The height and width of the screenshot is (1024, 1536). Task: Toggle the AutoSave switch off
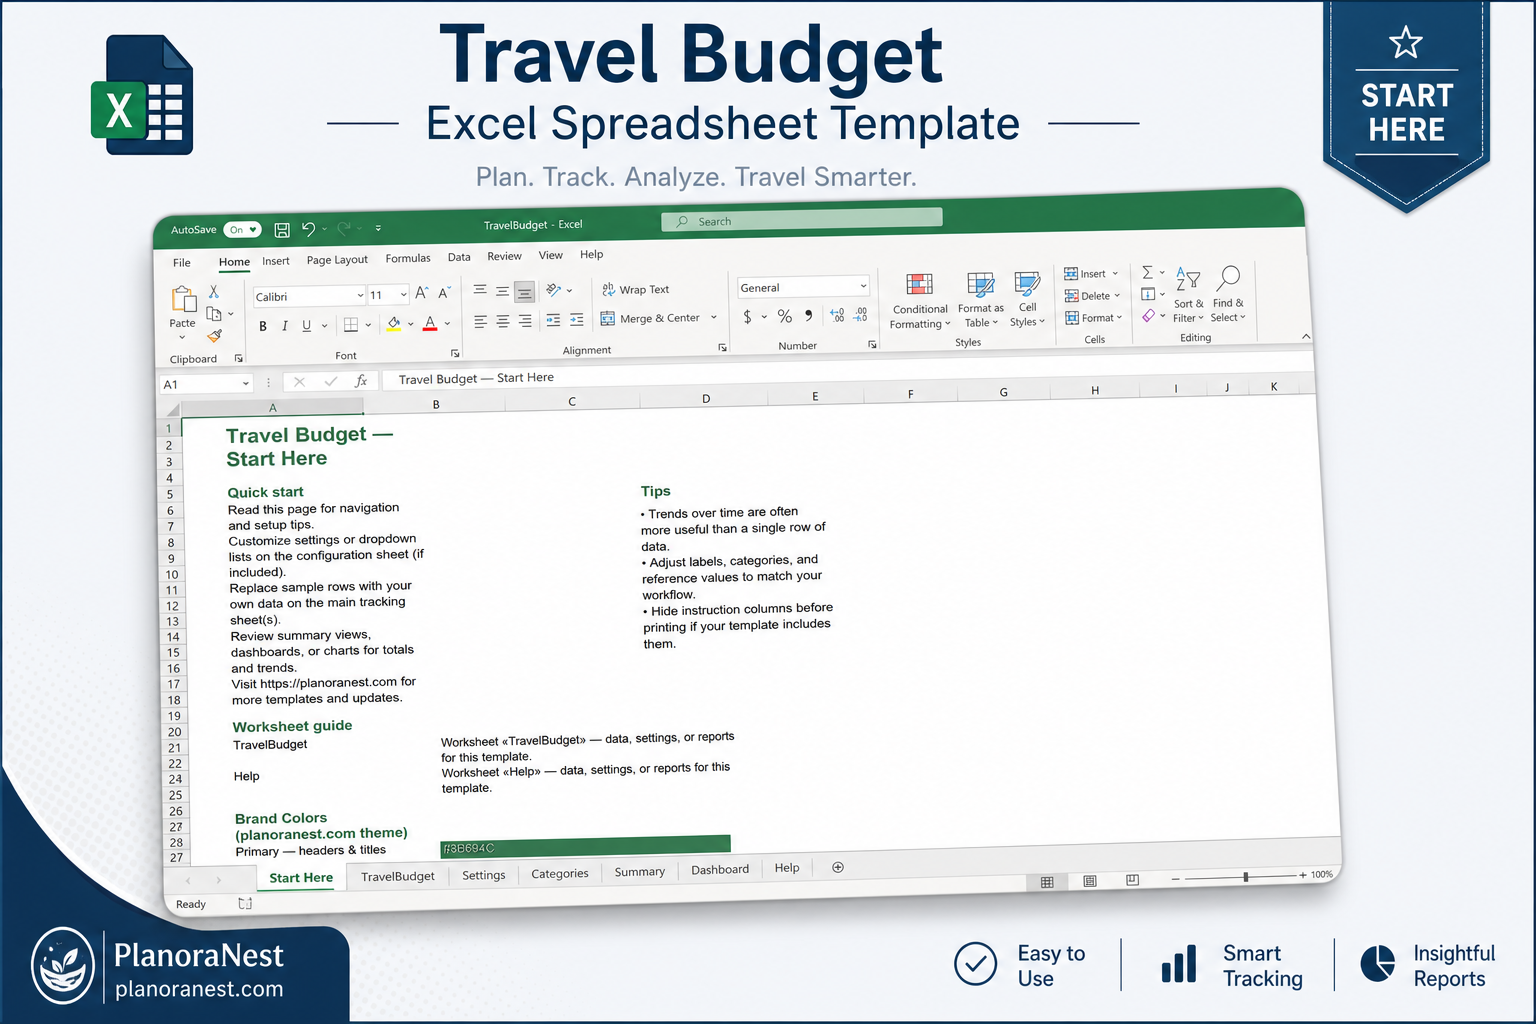pyautogui.click(x=242, y=229)
